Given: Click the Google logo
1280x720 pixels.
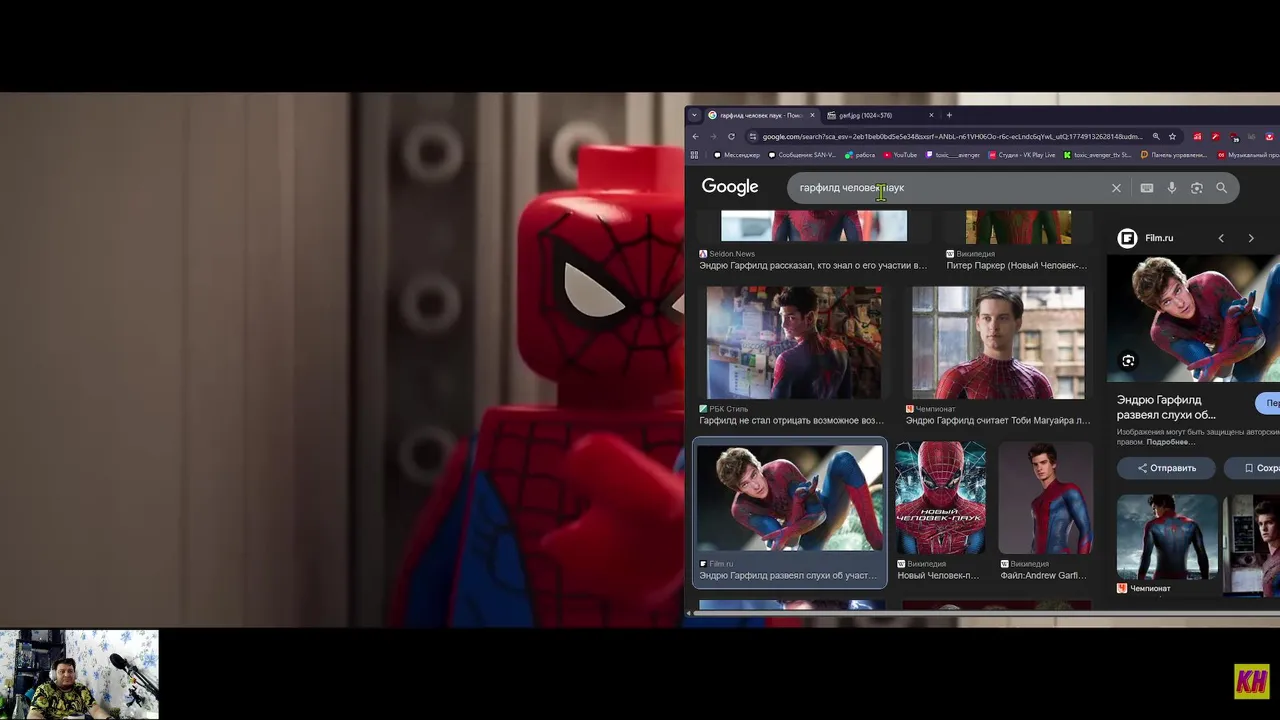Looking at the screenshot, I should pos(730,187).
